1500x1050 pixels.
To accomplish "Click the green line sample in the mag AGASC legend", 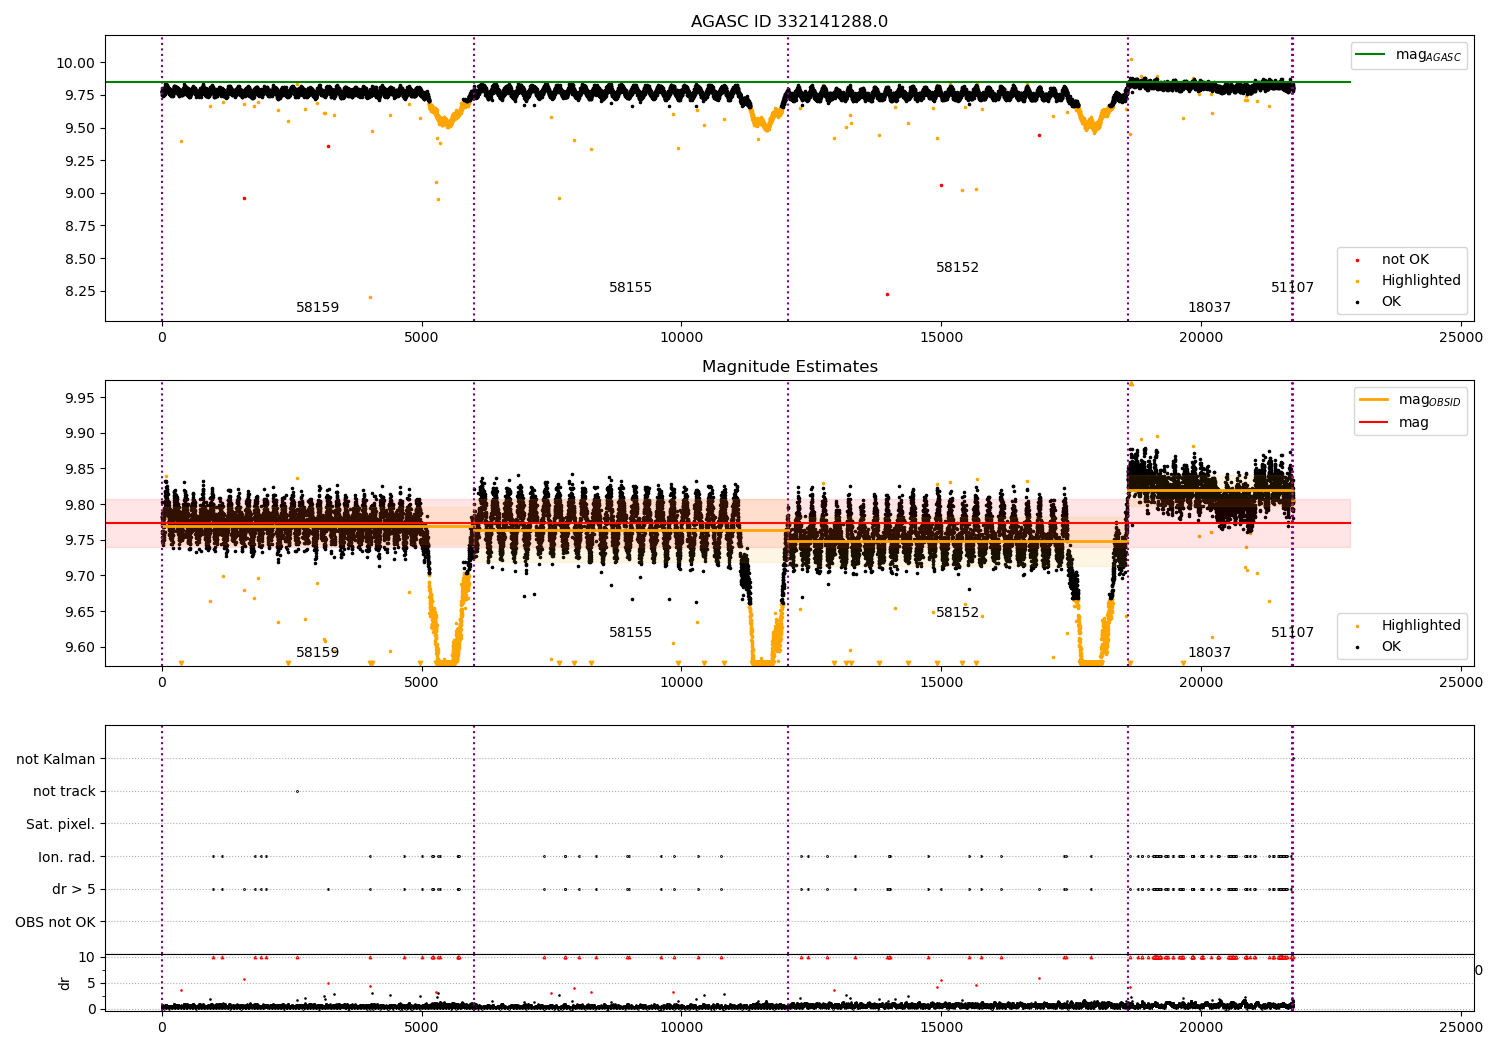I will (x=1371, y=55).
